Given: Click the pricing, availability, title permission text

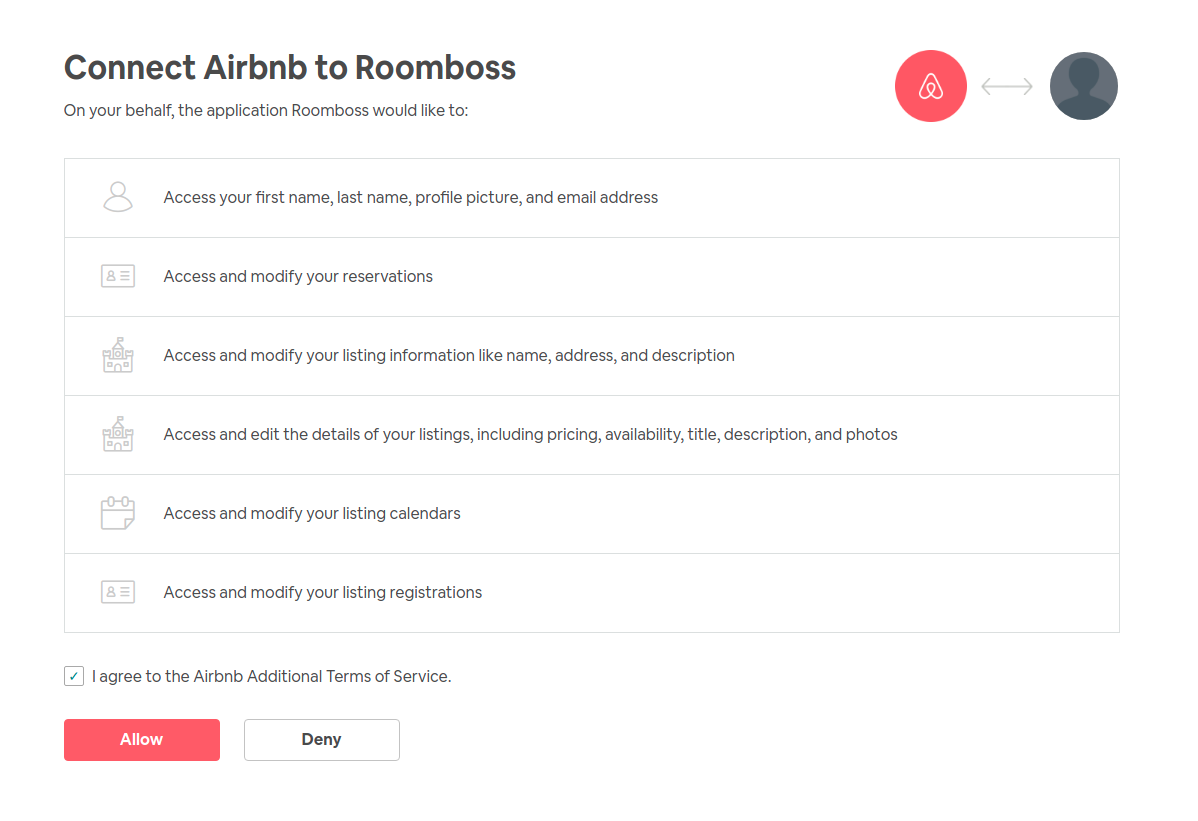Looking at the screenshot, I should click(530, 434).
